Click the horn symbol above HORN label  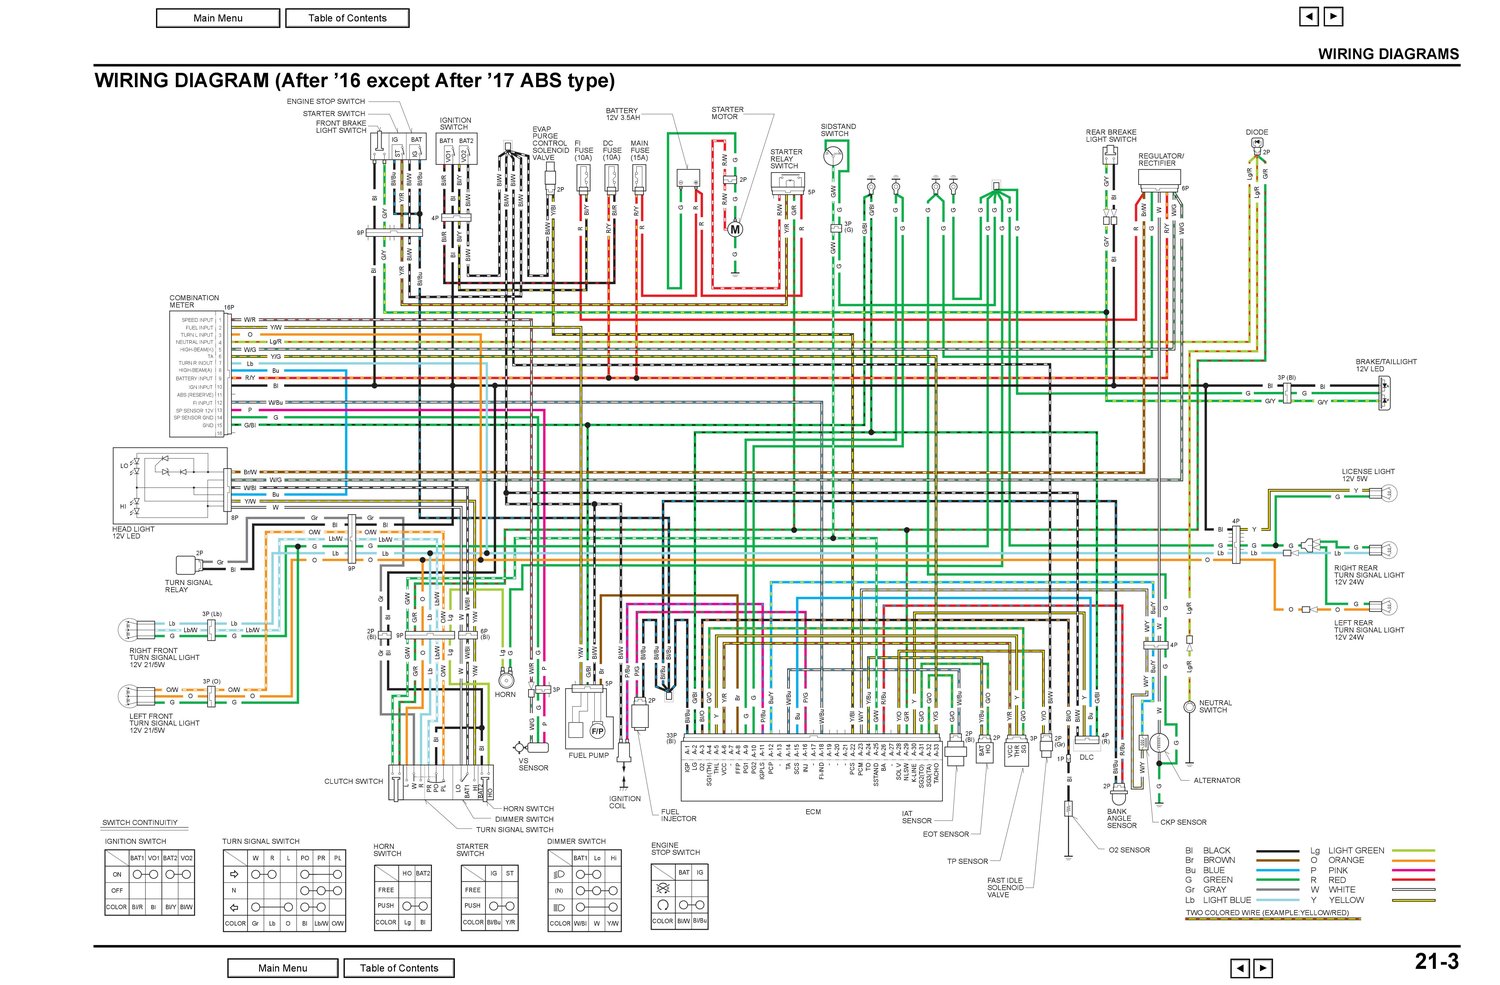pos(506,680)
